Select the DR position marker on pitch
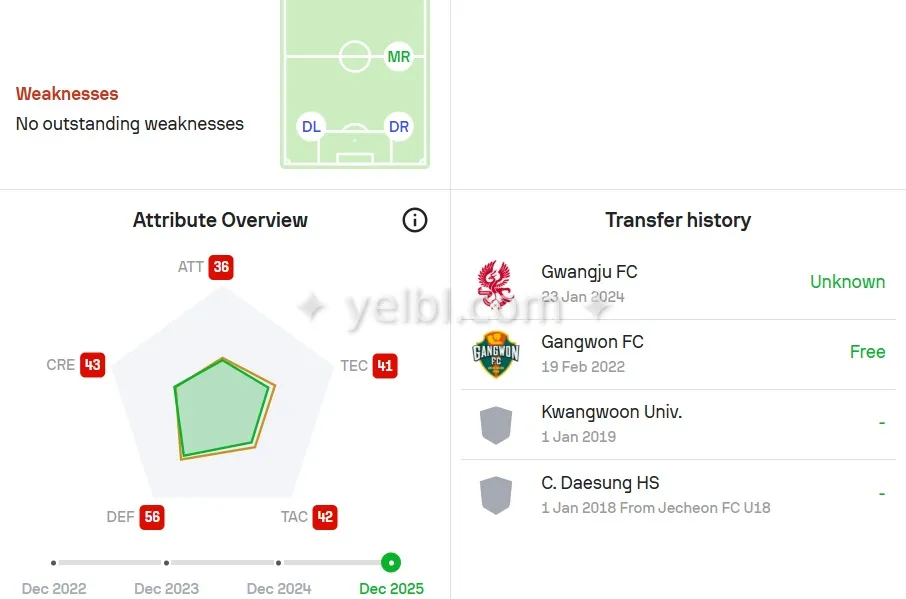 pos(399,127)
